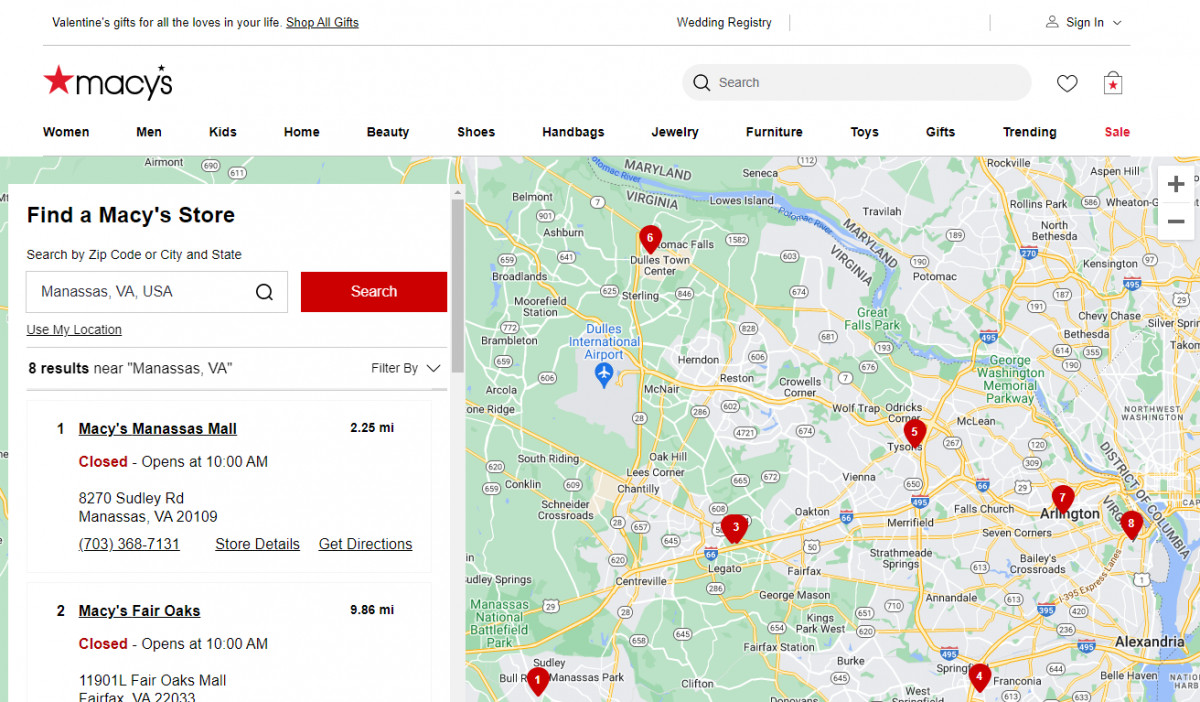Open the Sale menu
This screenshot has height=702, width=1200.
pos(1117,132)
